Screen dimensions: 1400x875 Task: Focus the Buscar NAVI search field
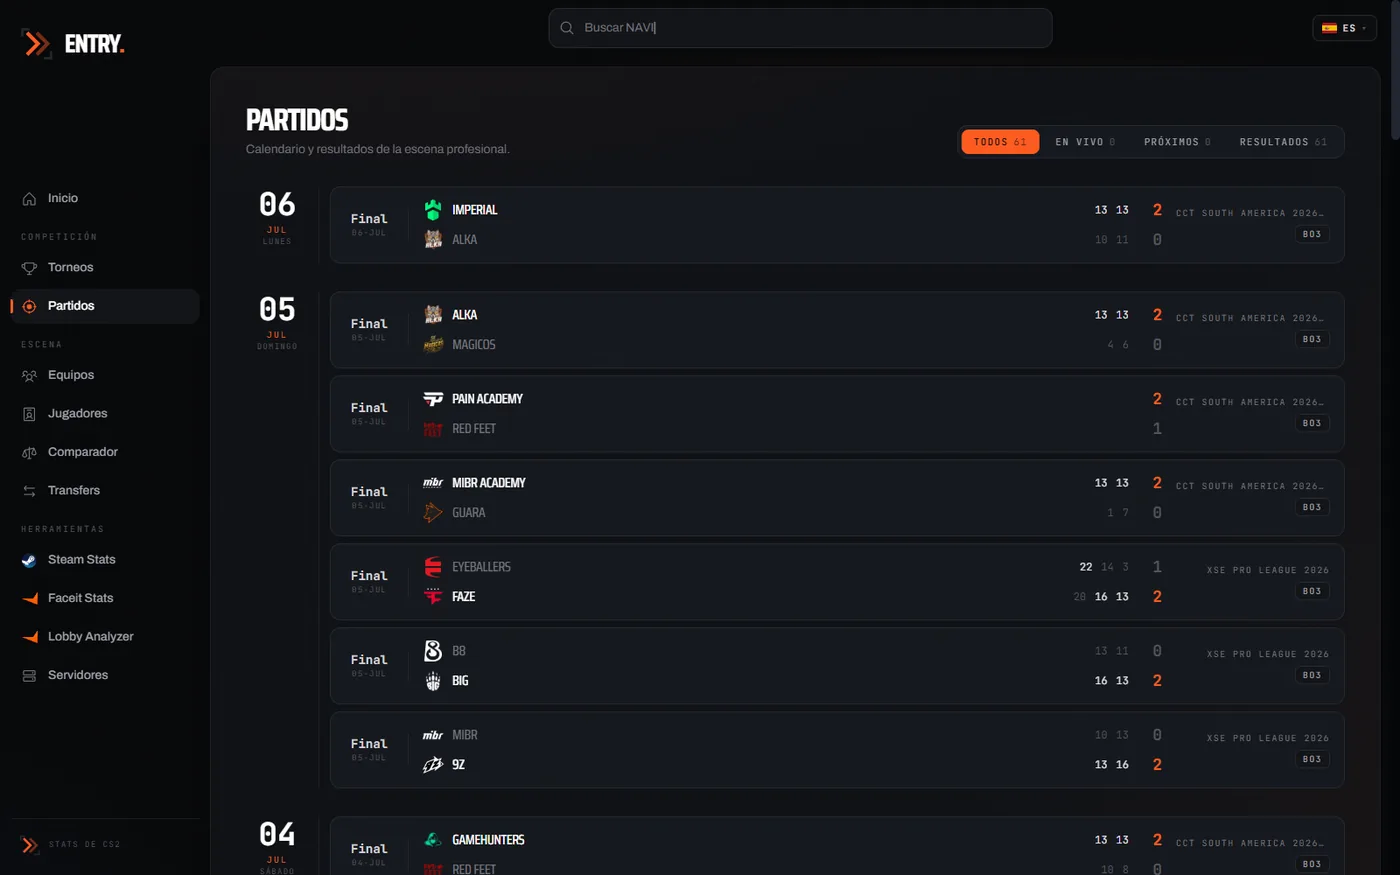click(800, 28)
